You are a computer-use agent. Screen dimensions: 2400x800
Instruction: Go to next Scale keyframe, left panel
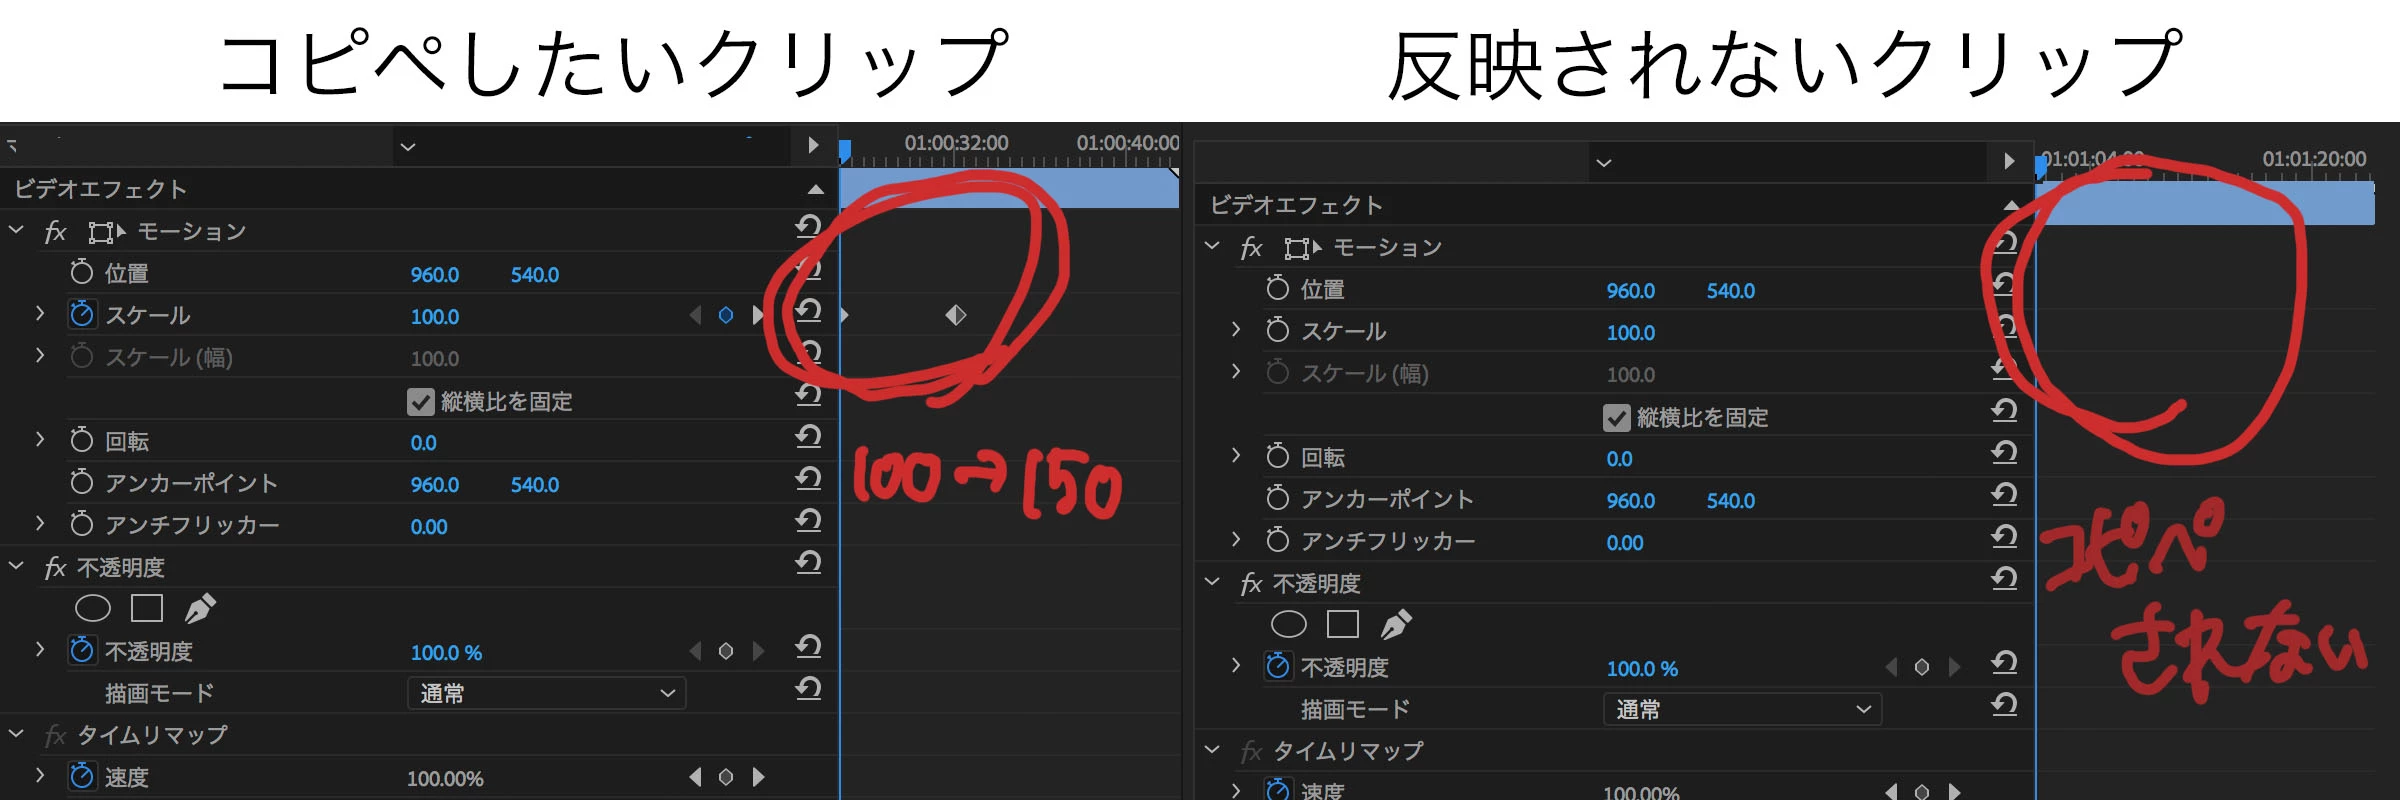click(x=757, y=315)
